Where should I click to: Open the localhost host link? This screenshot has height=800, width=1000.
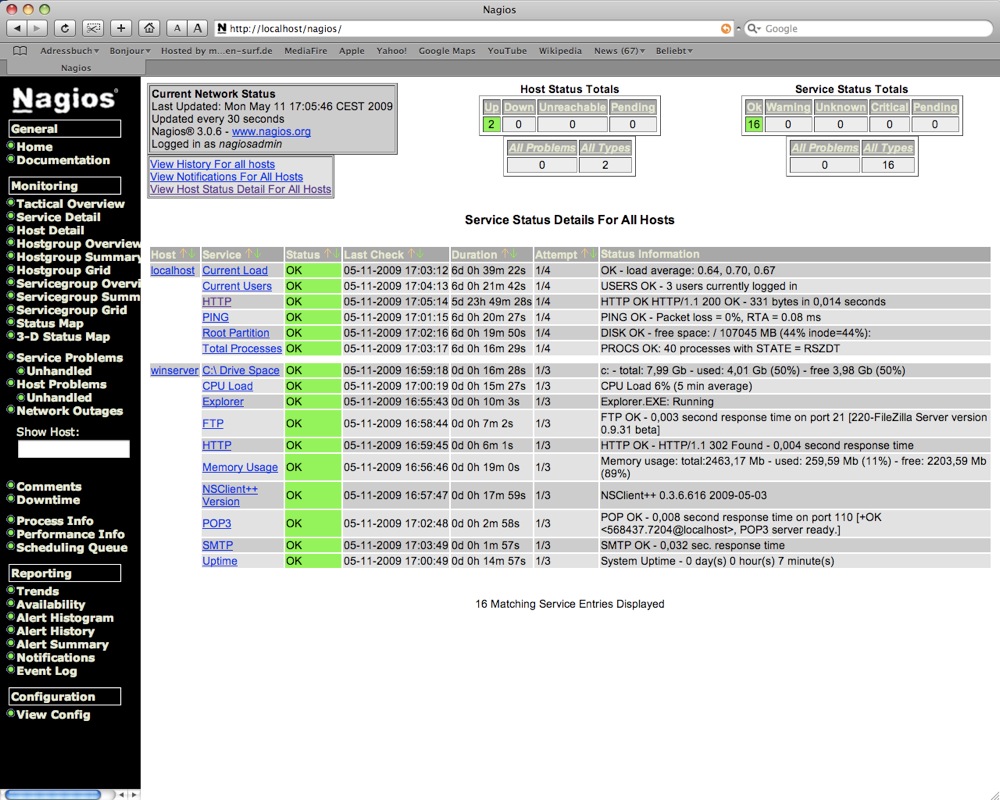(x=173, y=270)
